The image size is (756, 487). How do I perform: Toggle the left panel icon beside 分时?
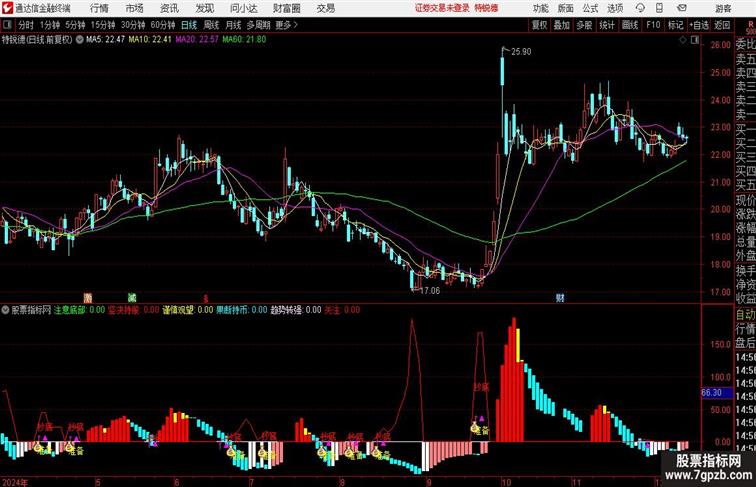7,25
